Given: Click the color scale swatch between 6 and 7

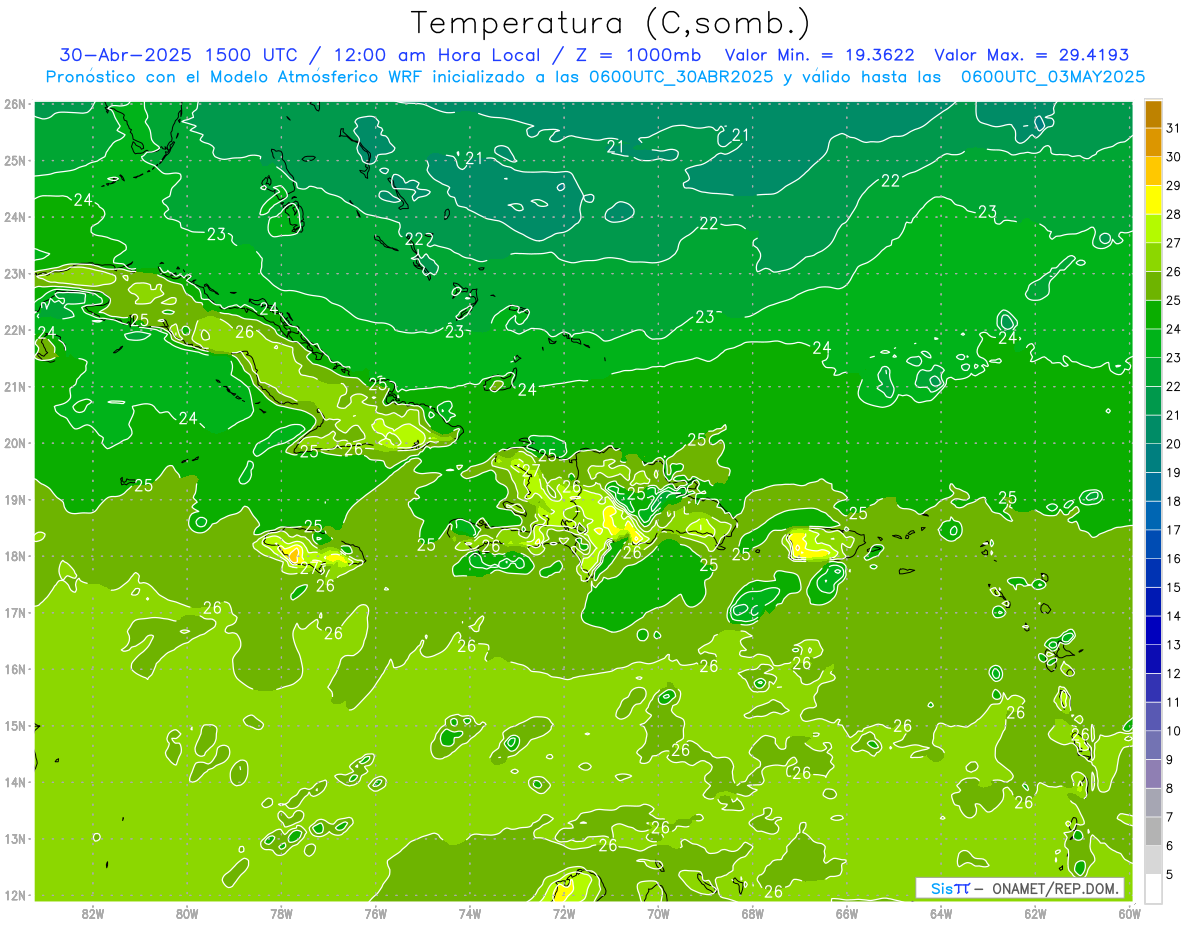Looking at the screenshot, I should [x=1153, y=831].
